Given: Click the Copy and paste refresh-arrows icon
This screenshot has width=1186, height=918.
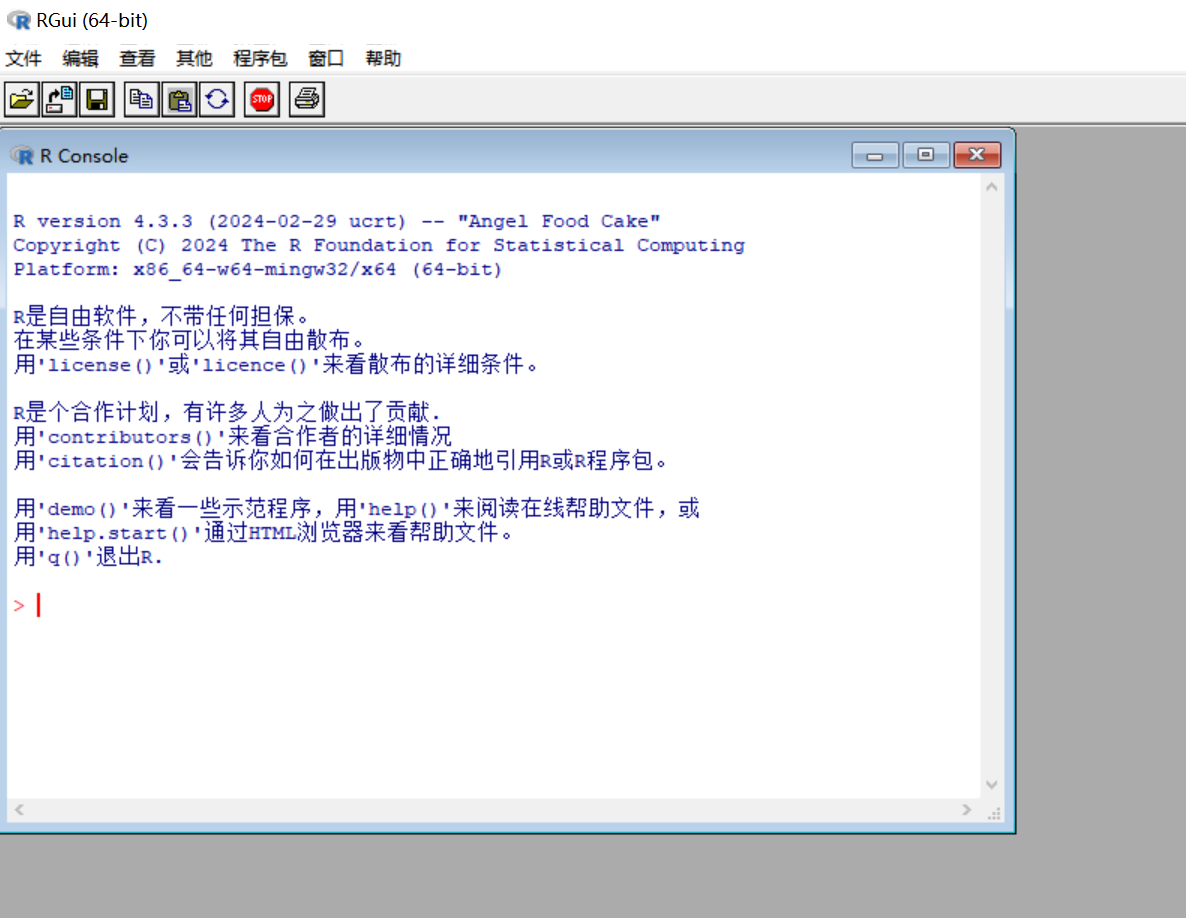Looking at the screenshot, I should click(x=217, y=99).
